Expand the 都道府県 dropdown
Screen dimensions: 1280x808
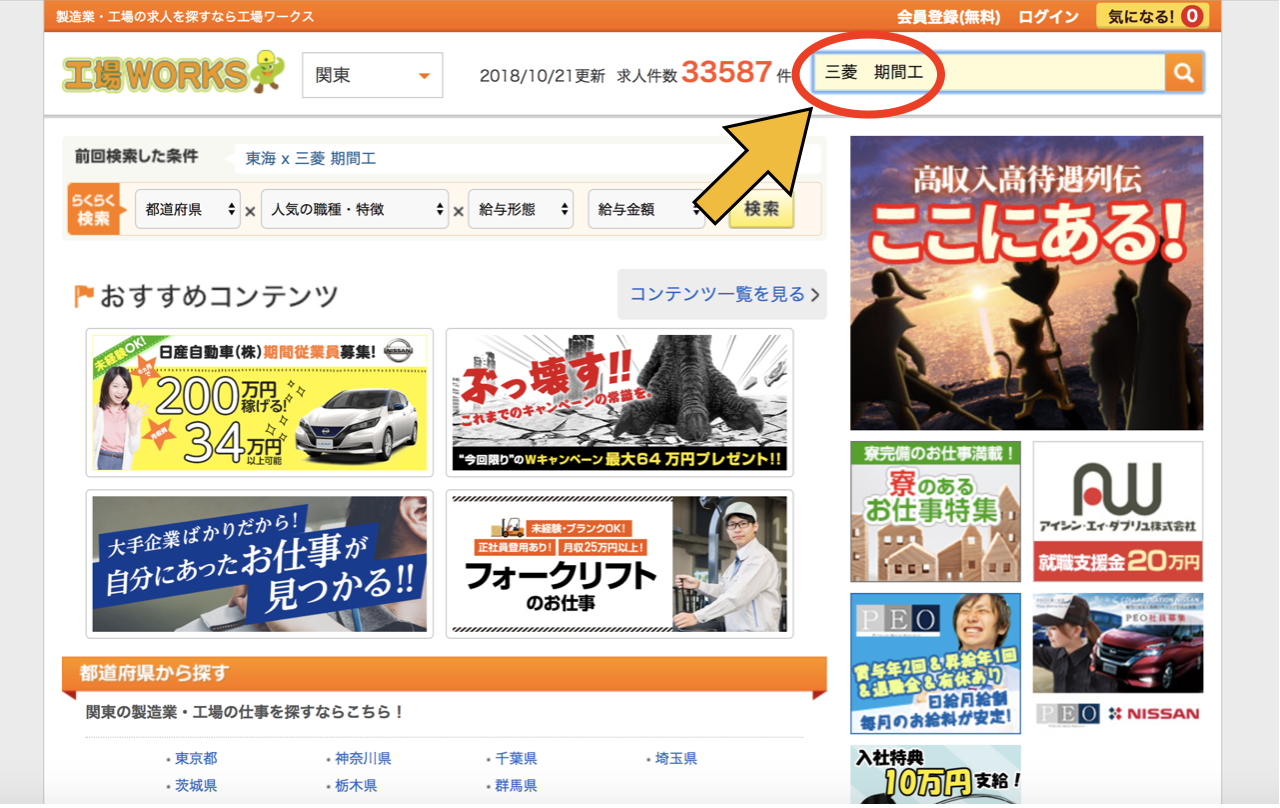point(188,210)
